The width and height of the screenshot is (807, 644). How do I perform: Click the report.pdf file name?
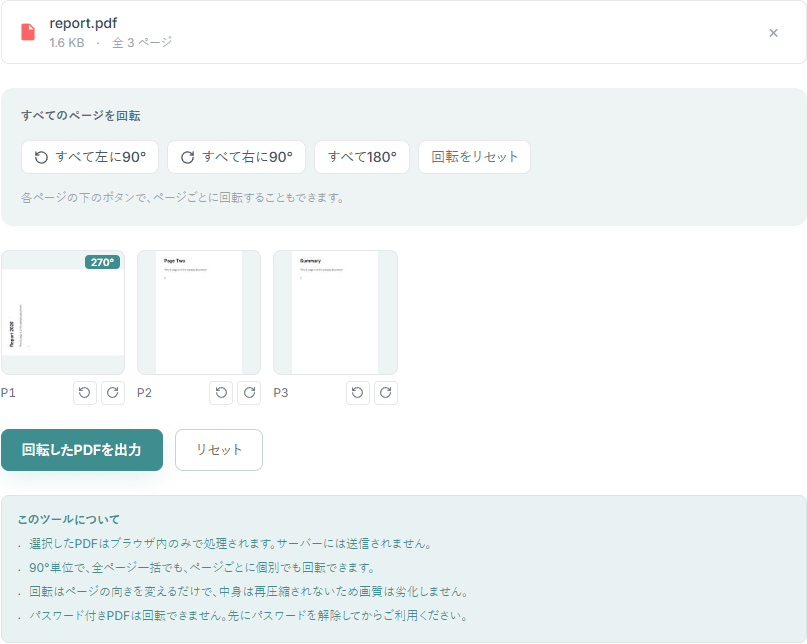coord(83,23)
